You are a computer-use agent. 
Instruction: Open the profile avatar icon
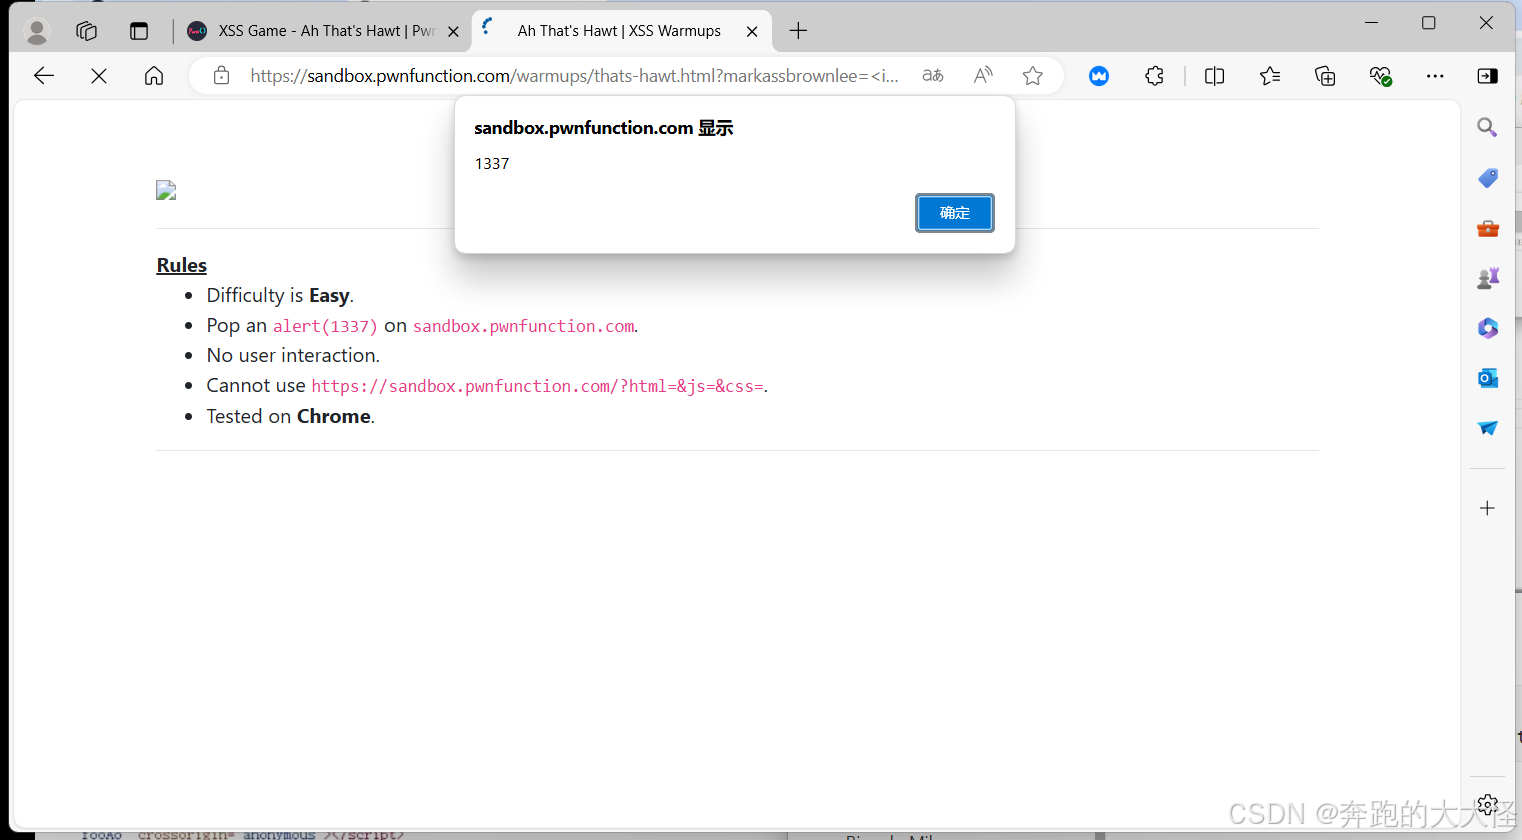click(37, 31)
